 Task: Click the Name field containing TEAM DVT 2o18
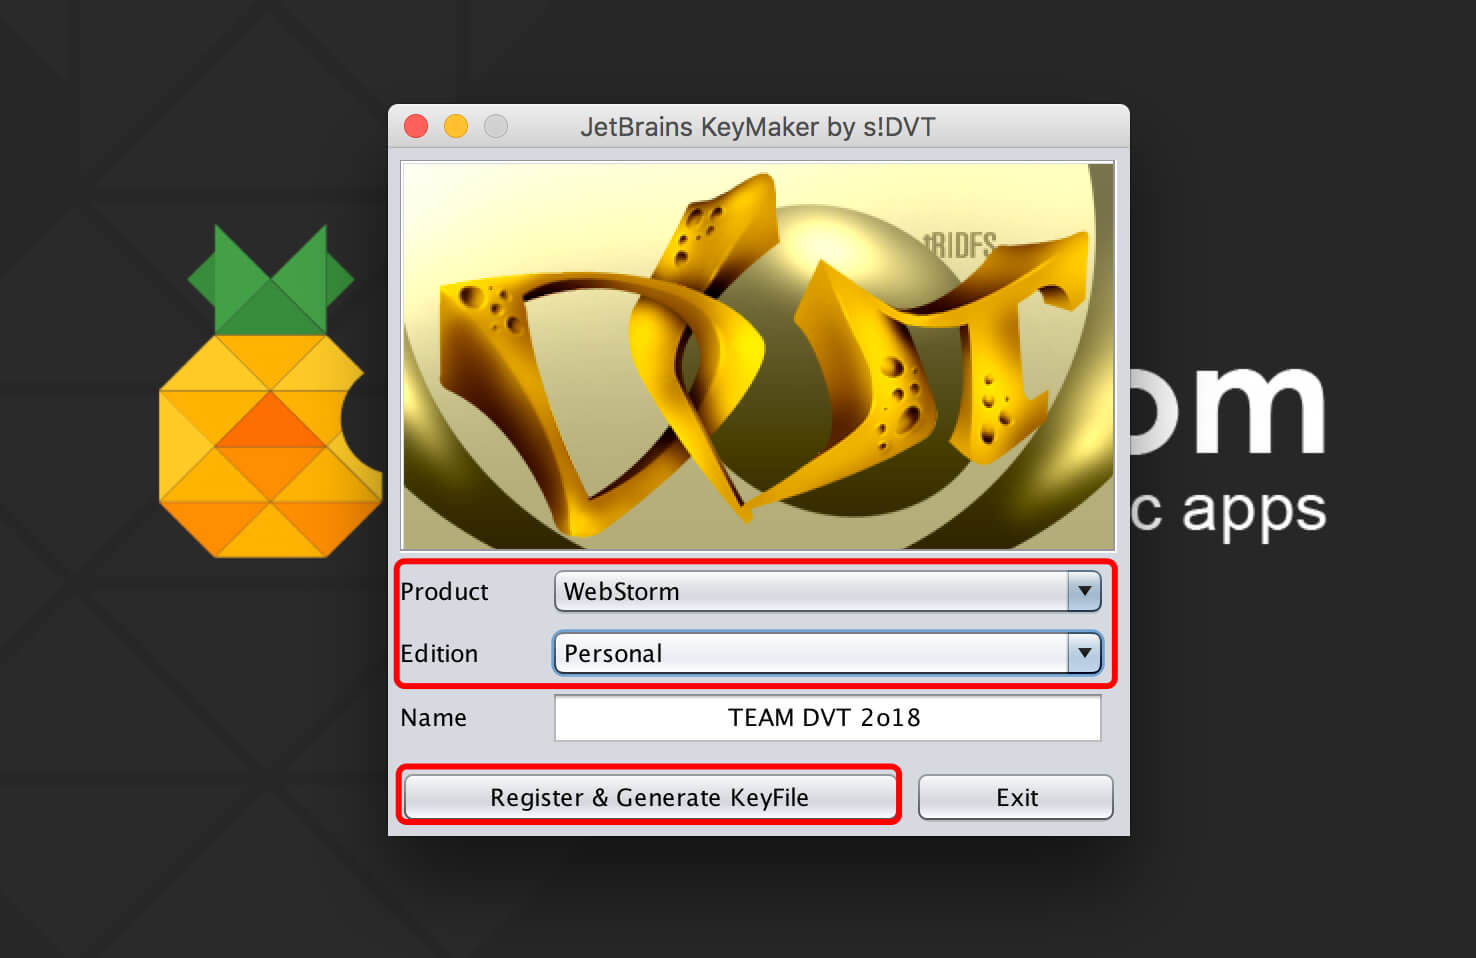[828, 717]
